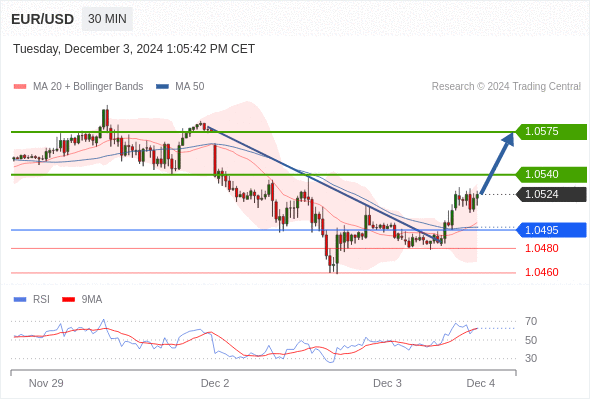Screen dimensions: 590x400
Task: Select the 30 MIN timeframe badge
Action: coord(107,19)
